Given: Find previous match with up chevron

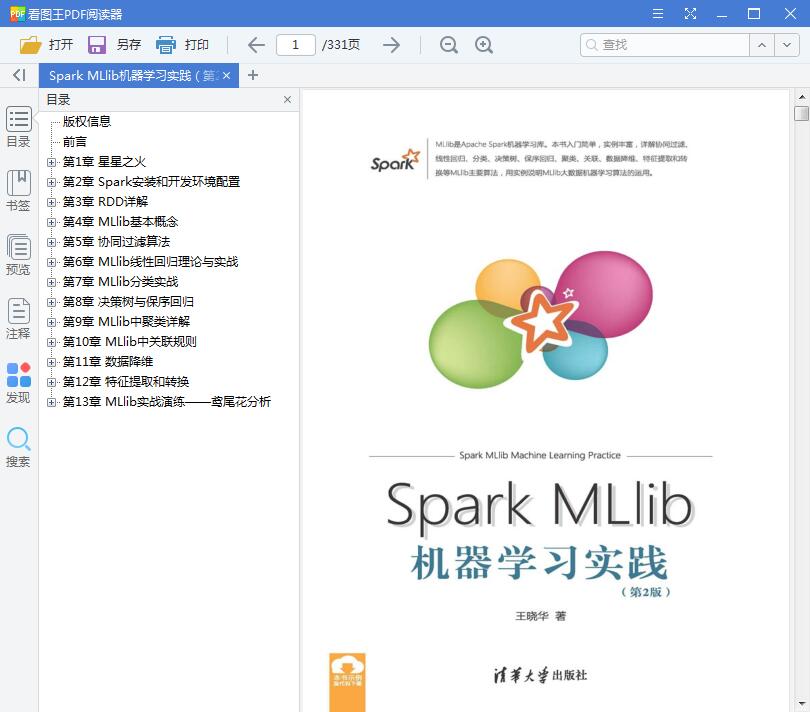Looking at the screenshot, I should click(x=761, y=45).
